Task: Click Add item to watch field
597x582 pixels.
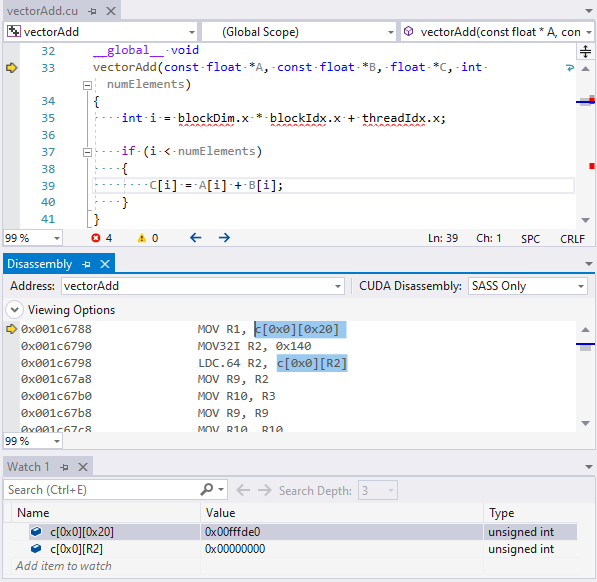Action: pos(64,566)
